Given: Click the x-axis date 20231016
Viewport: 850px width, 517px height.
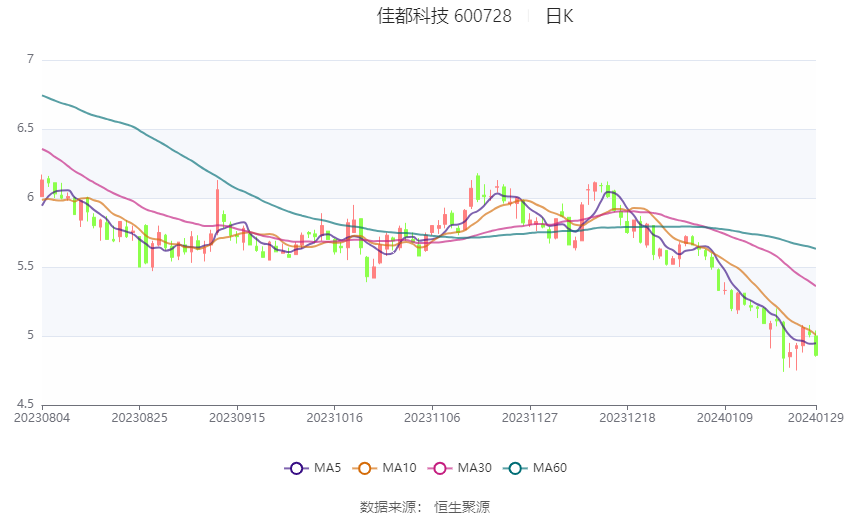Looking at the screenshot, I should 334,418.
